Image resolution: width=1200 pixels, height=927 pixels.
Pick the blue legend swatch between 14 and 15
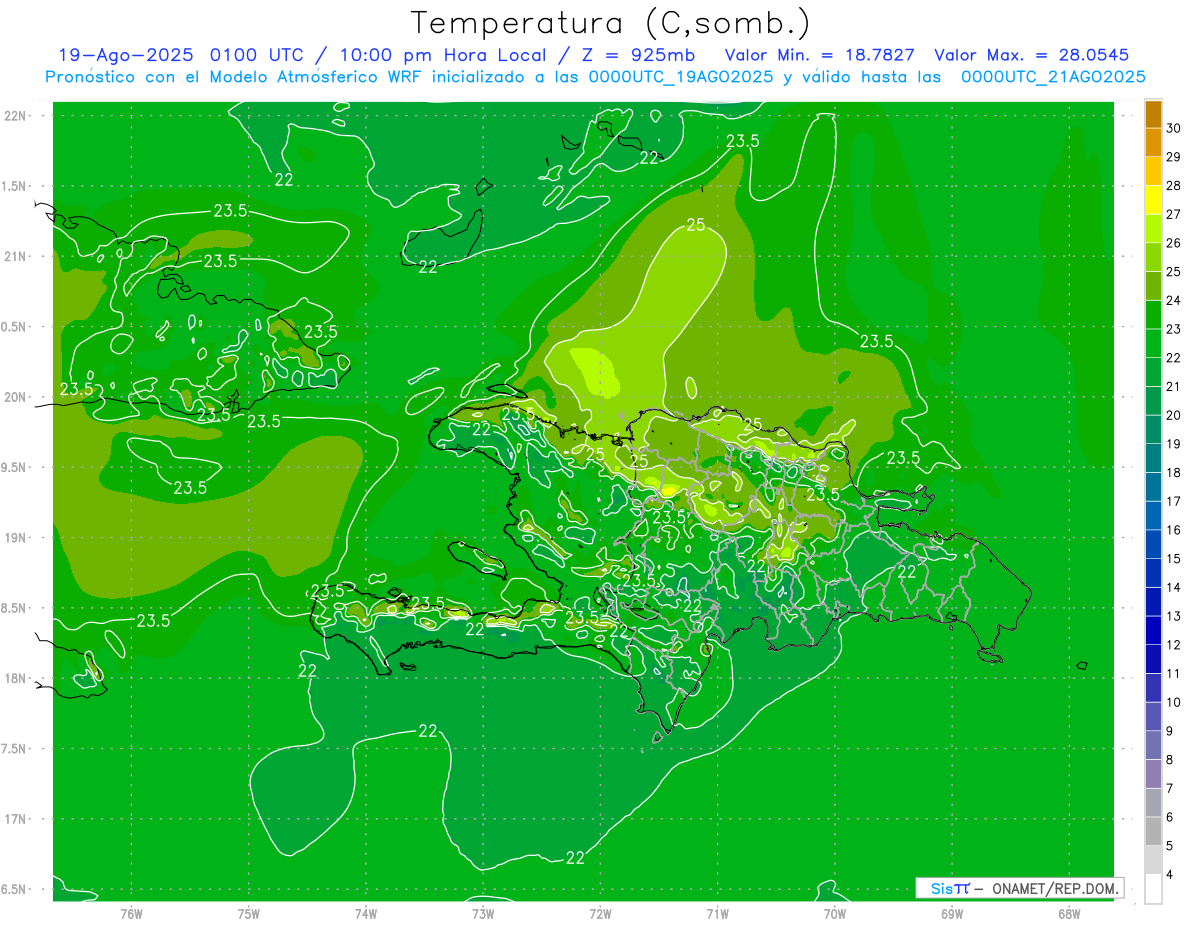(1153, 573)
